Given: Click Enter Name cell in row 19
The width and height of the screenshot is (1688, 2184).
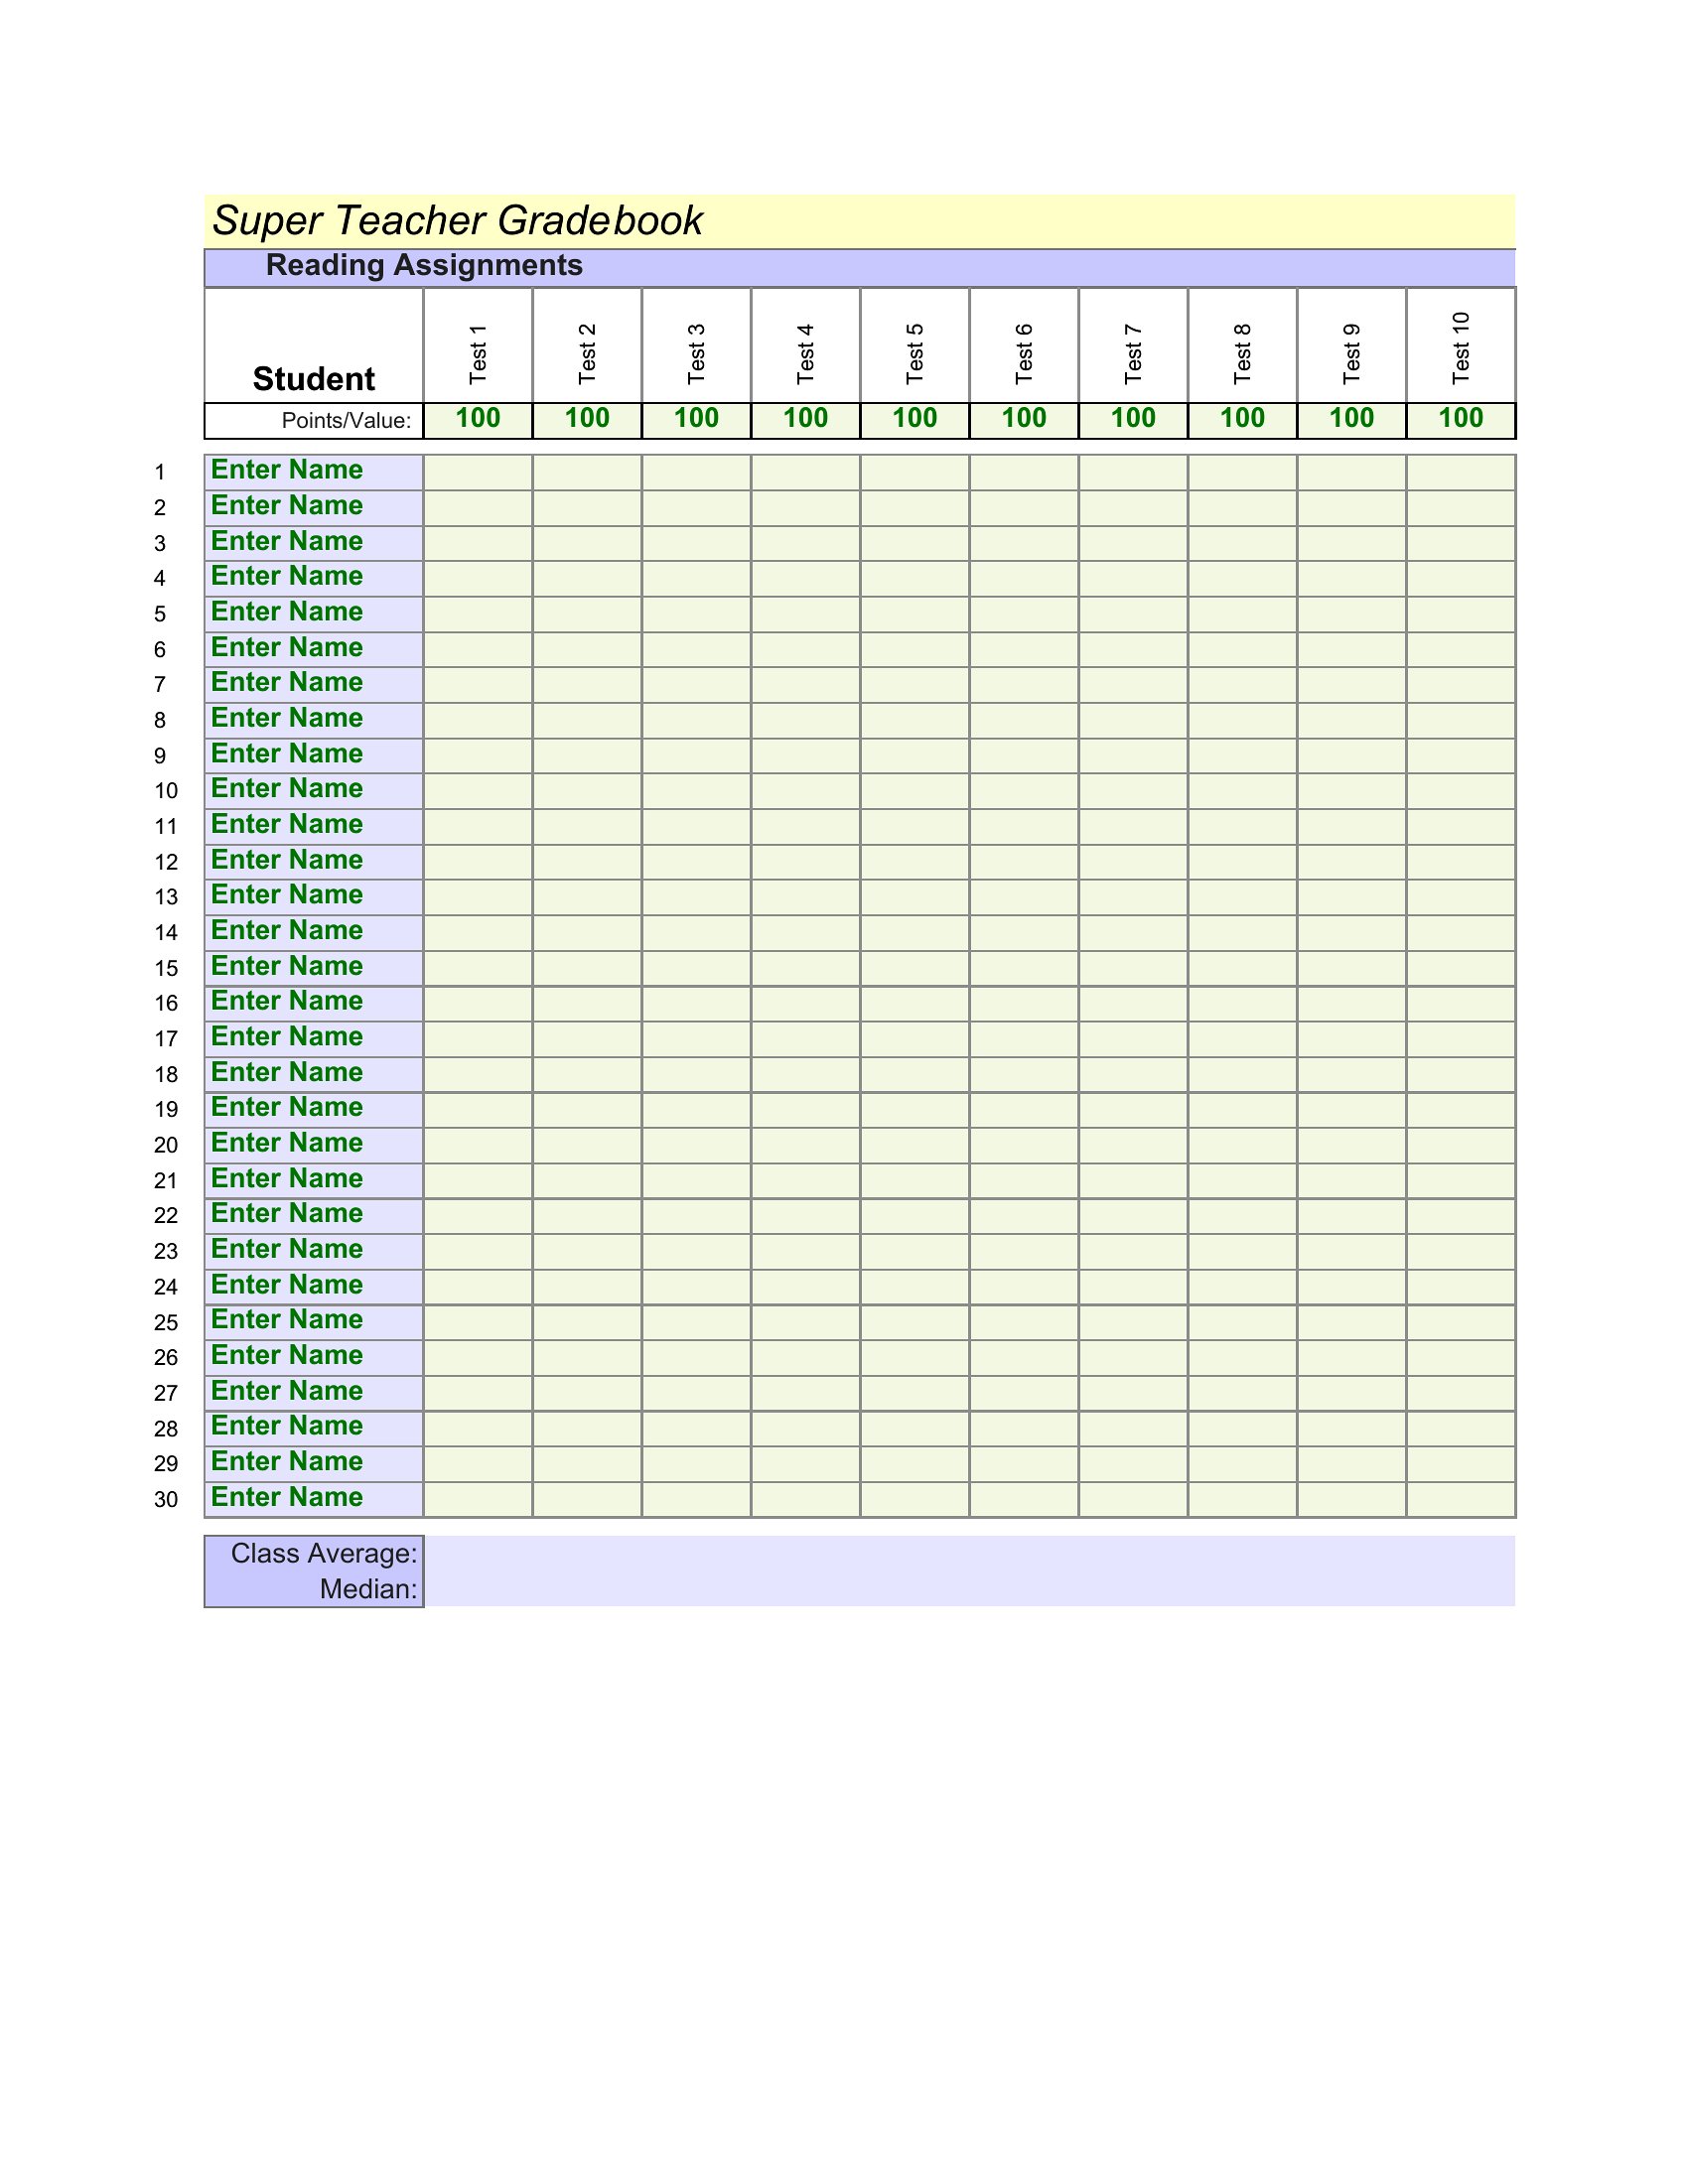Looking at the screenshot, I should point(314,1109).
